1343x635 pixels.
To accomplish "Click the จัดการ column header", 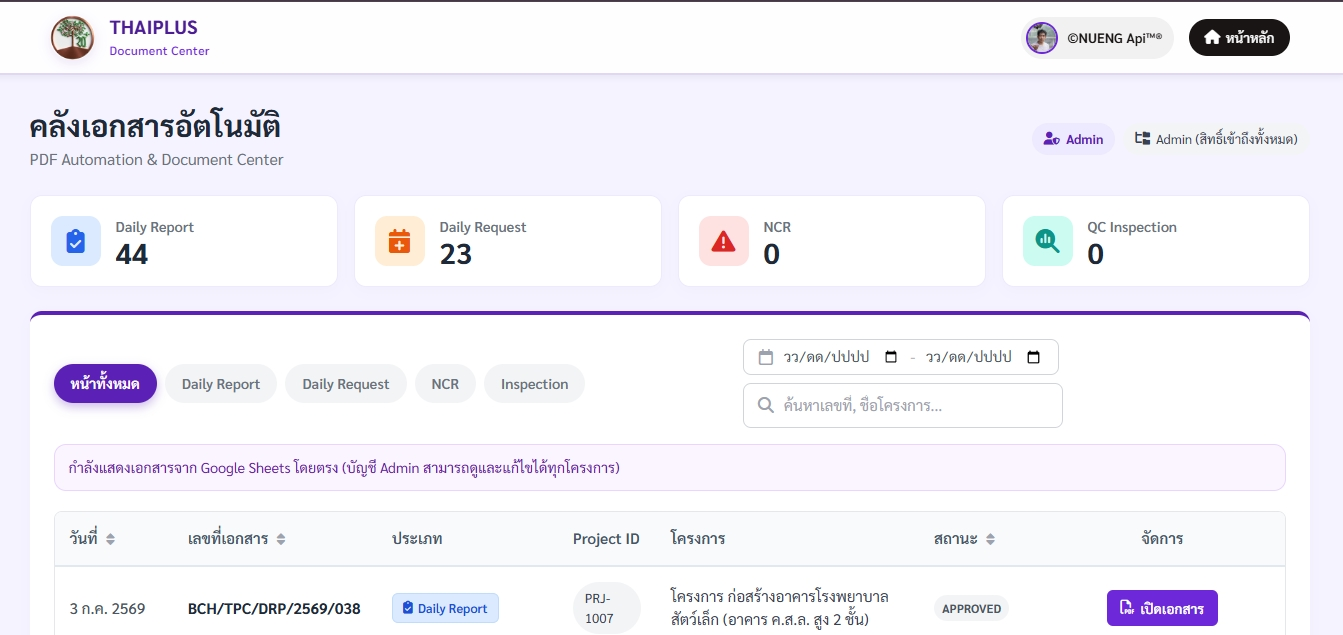I will [x=1162, y=539].
